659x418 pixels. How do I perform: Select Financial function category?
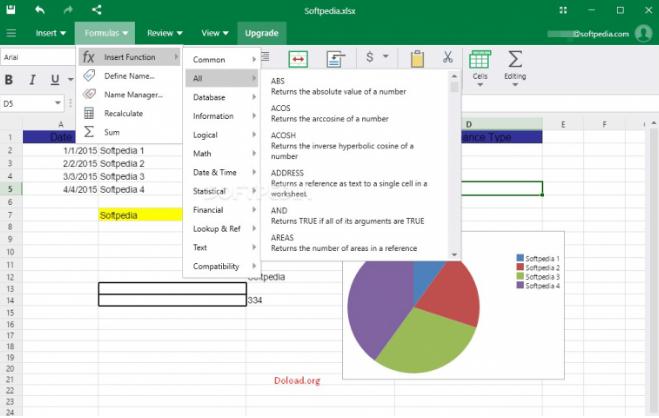pyautogui.click(x=221, y=210)
